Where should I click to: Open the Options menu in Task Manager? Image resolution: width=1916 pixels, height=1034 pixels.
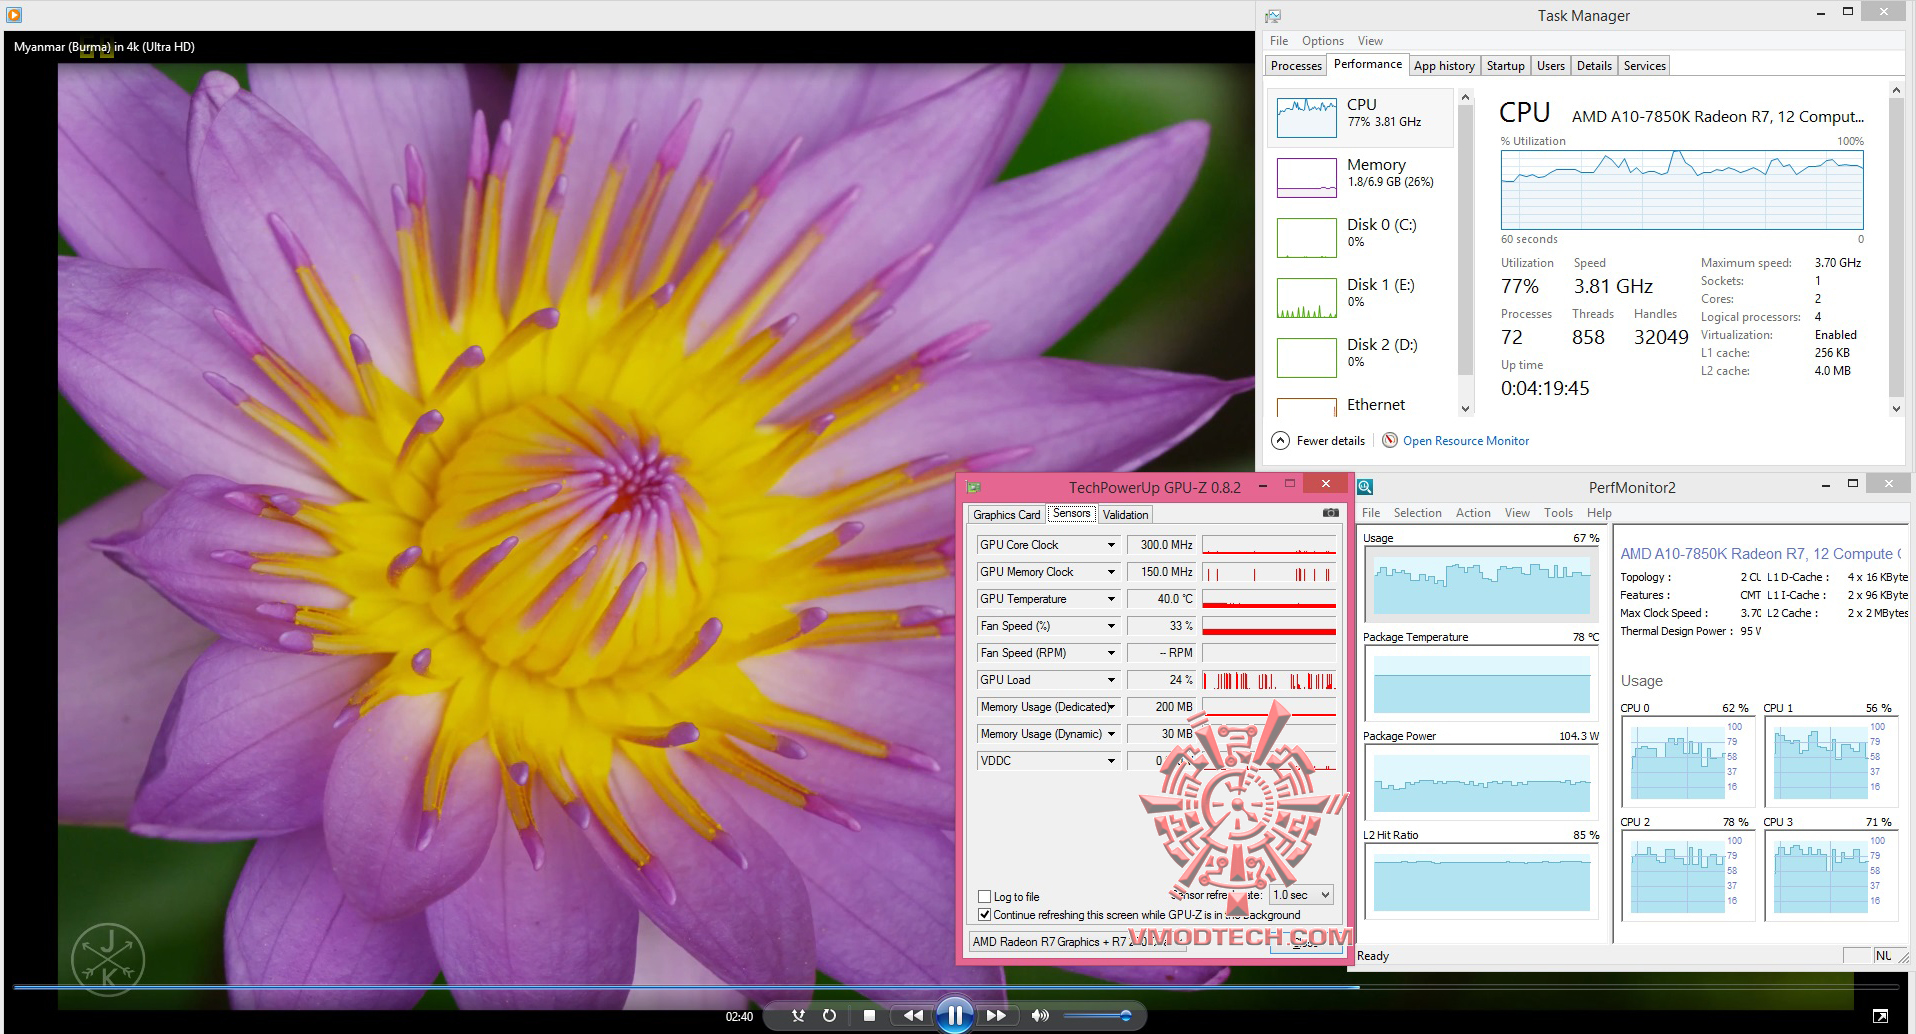pyautogui.click(x=1322, y=41)
